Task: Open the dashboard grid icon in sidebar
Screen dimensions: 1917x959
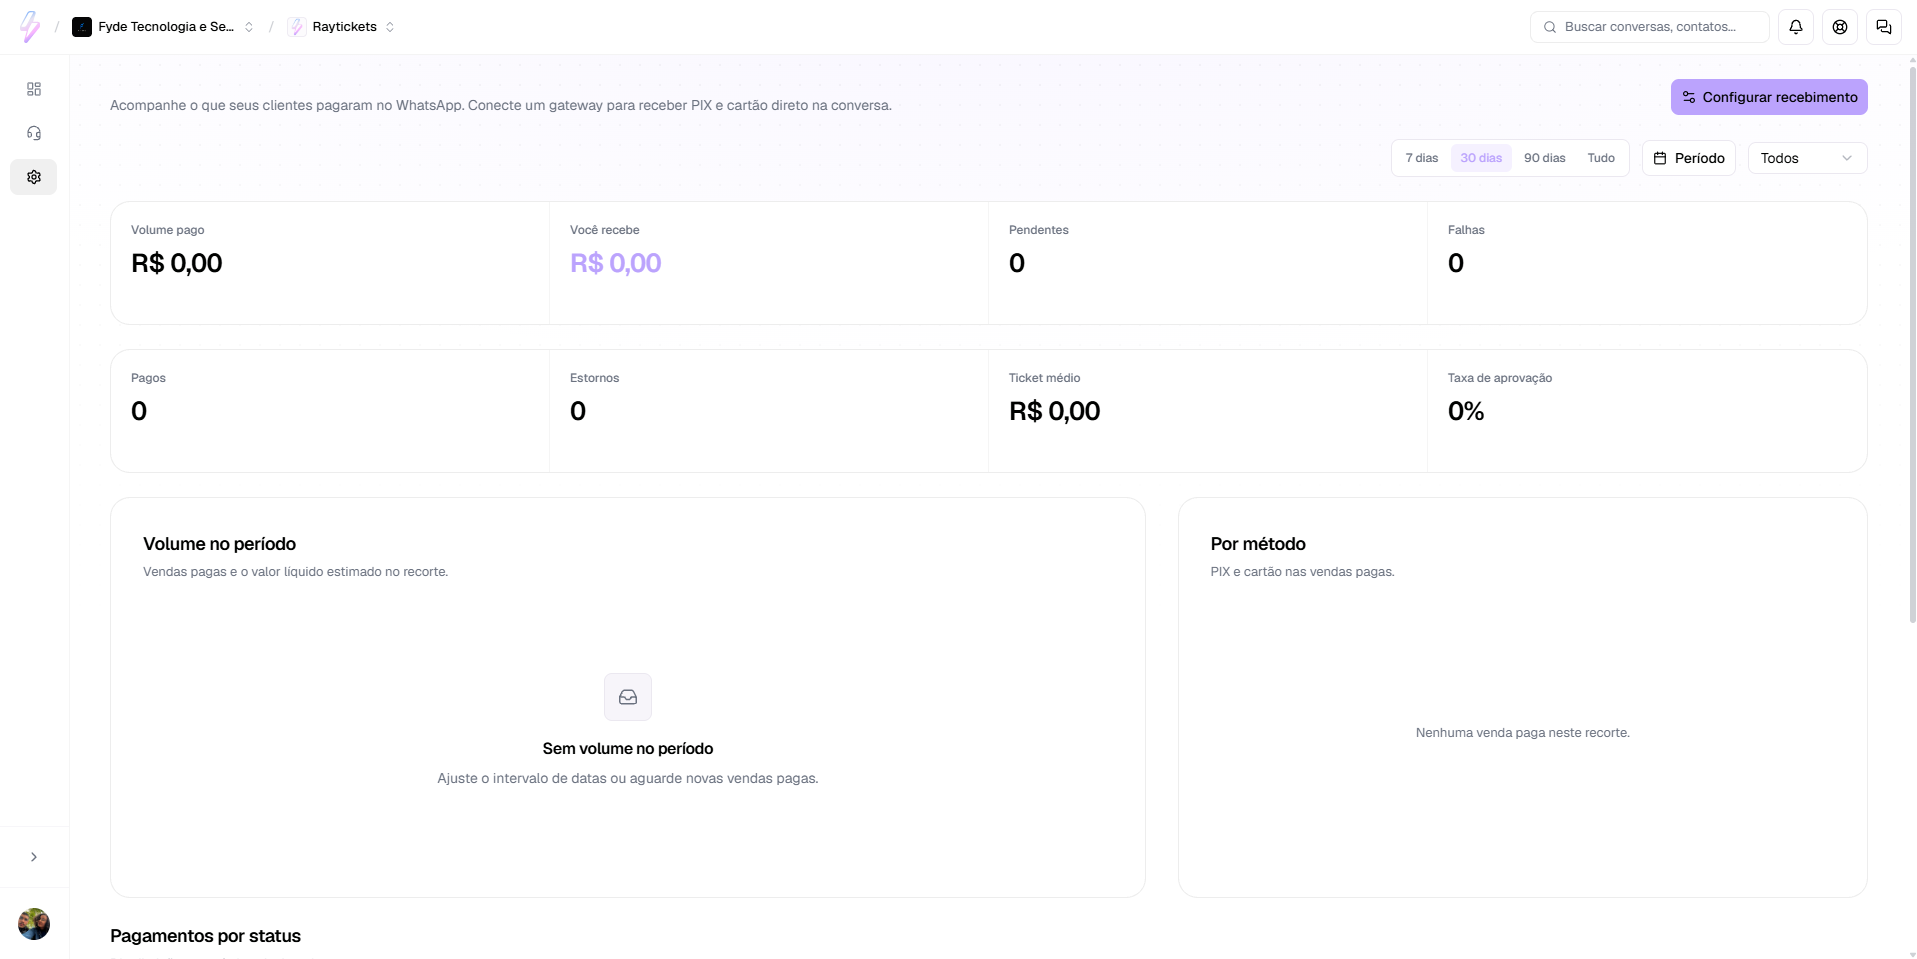Action: [x=34, y=89]
